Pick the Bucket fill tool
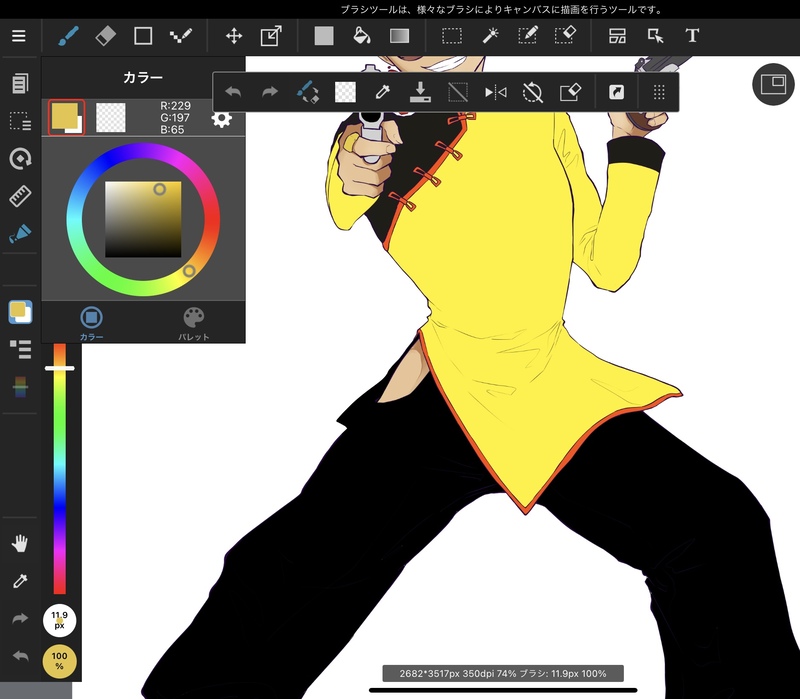 [362, 36]
